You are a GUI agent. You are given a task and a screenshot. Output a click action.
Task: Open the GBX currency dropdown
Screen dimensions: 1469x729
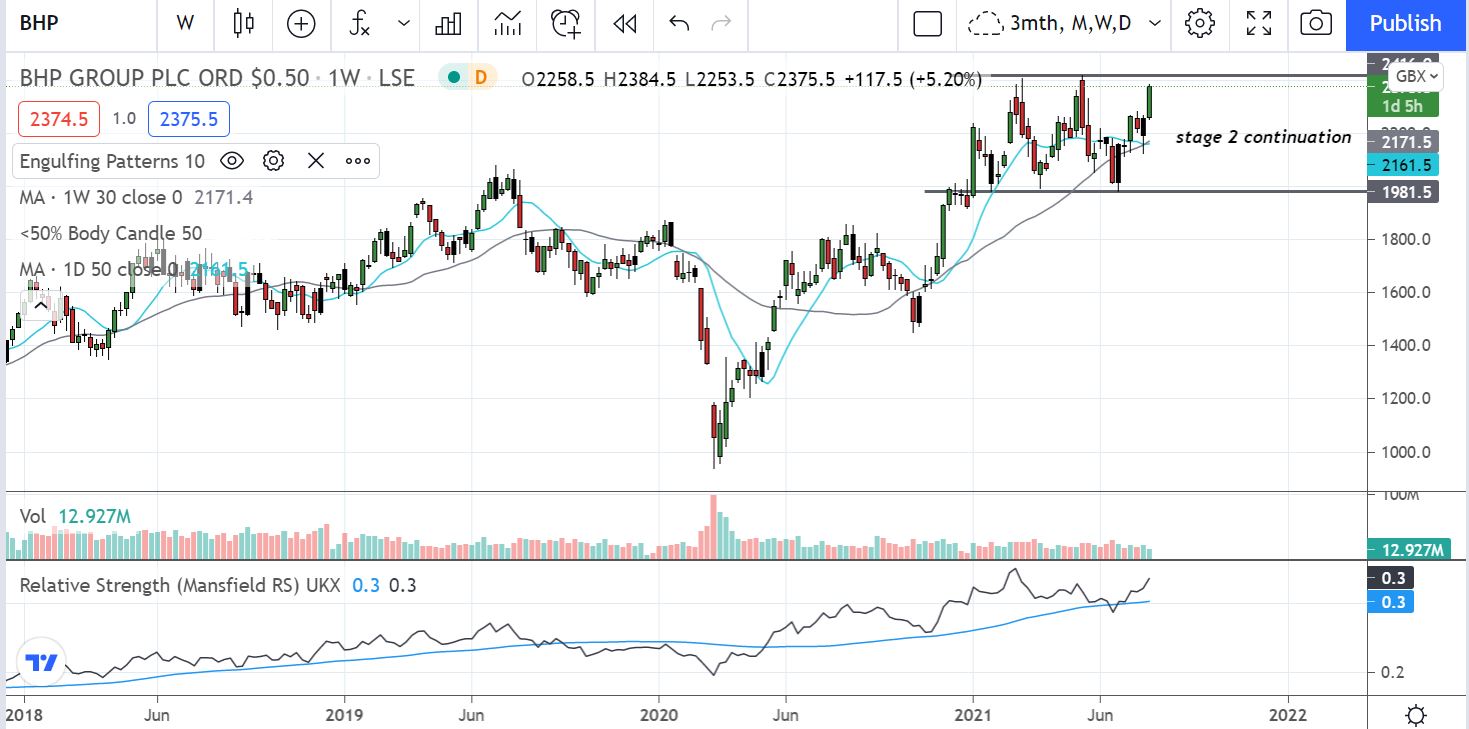[1418, 77]
